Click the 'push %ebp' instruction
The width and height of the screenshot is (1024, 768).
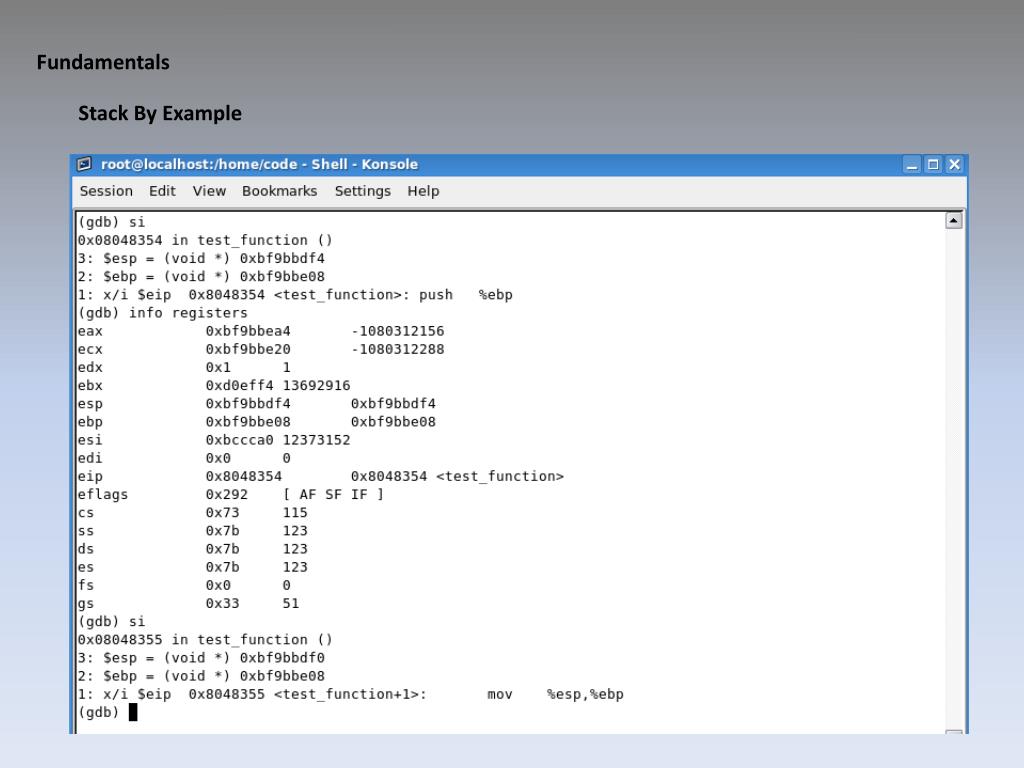[466, 295]
